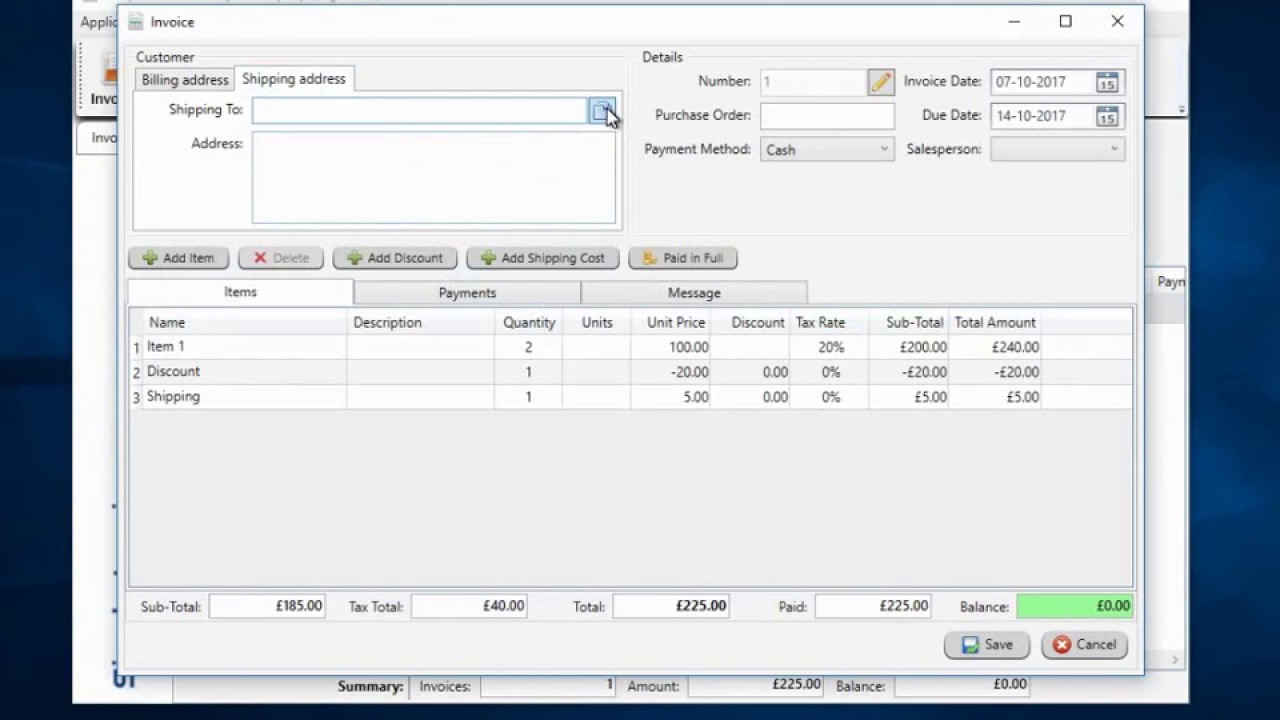
Task: Maximize the Invoice window
Action: pos(1066,21)
